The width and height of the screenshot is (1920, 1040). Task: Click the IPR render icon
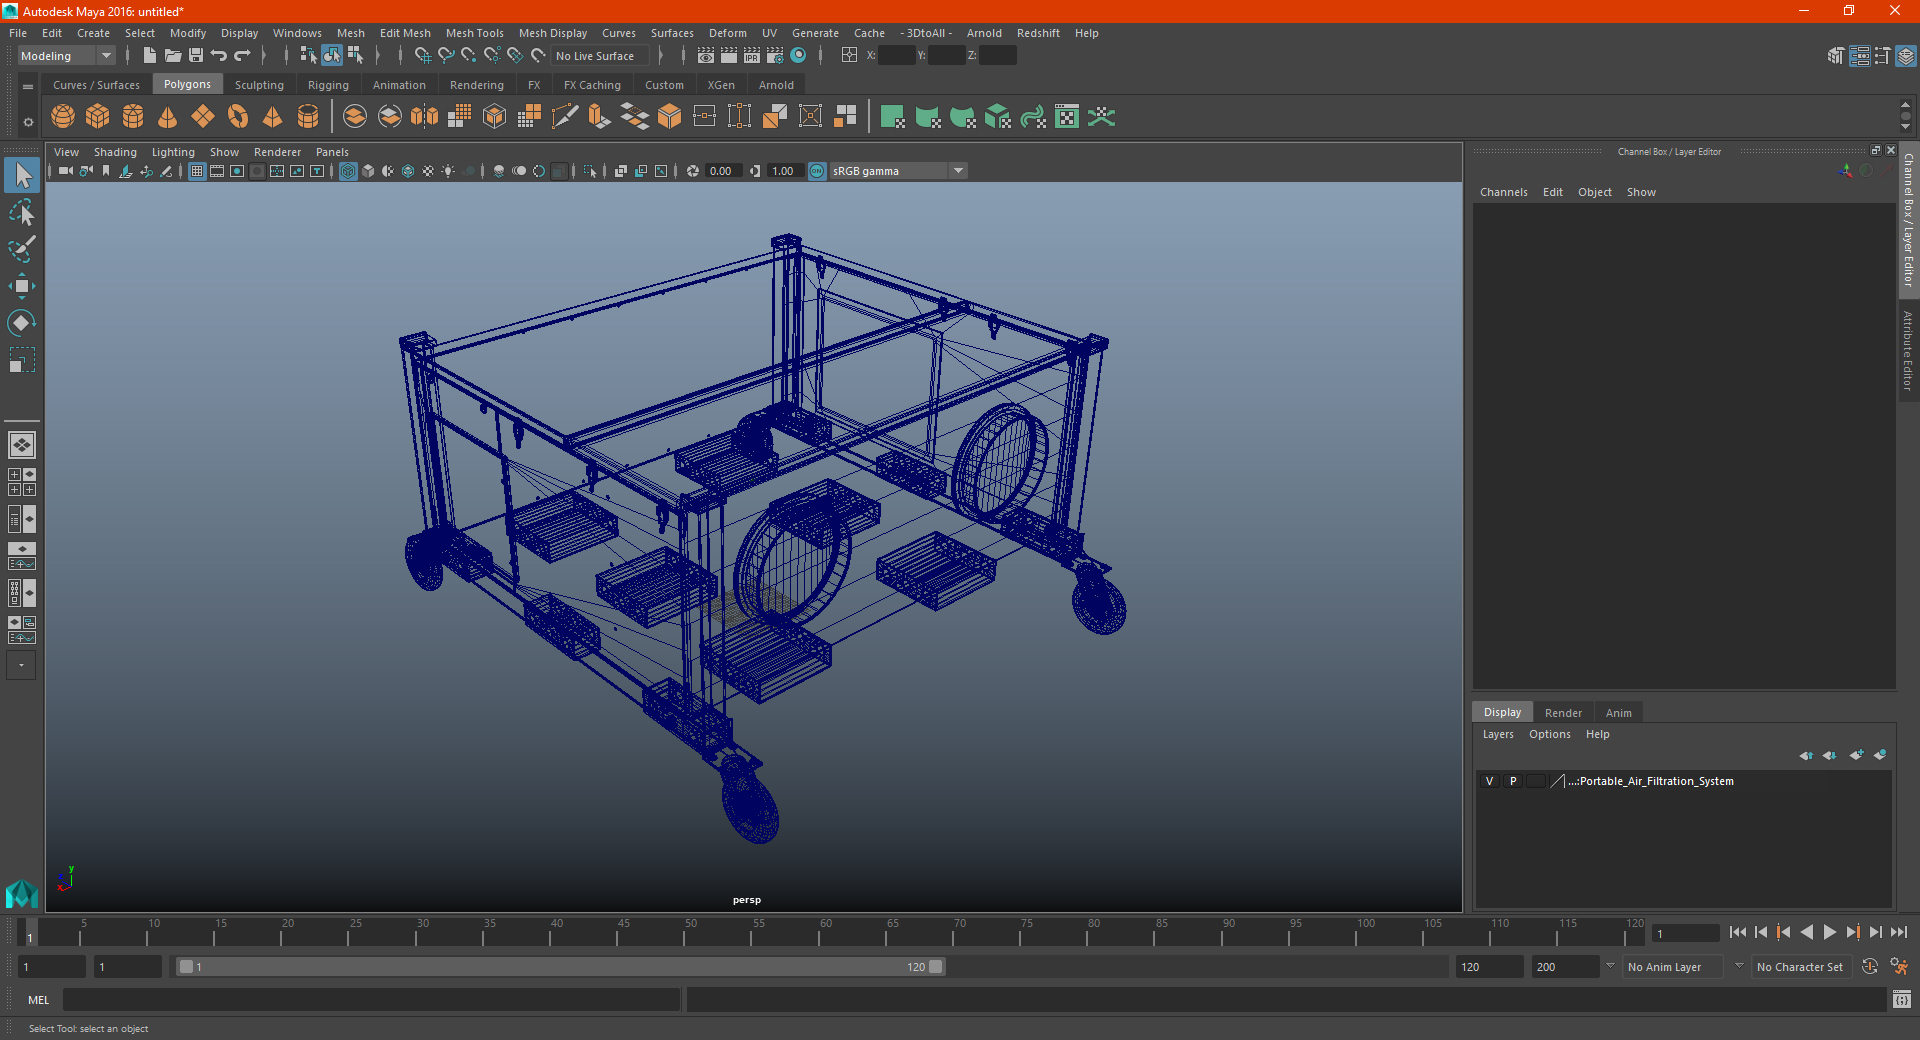(x=752, y=56)
